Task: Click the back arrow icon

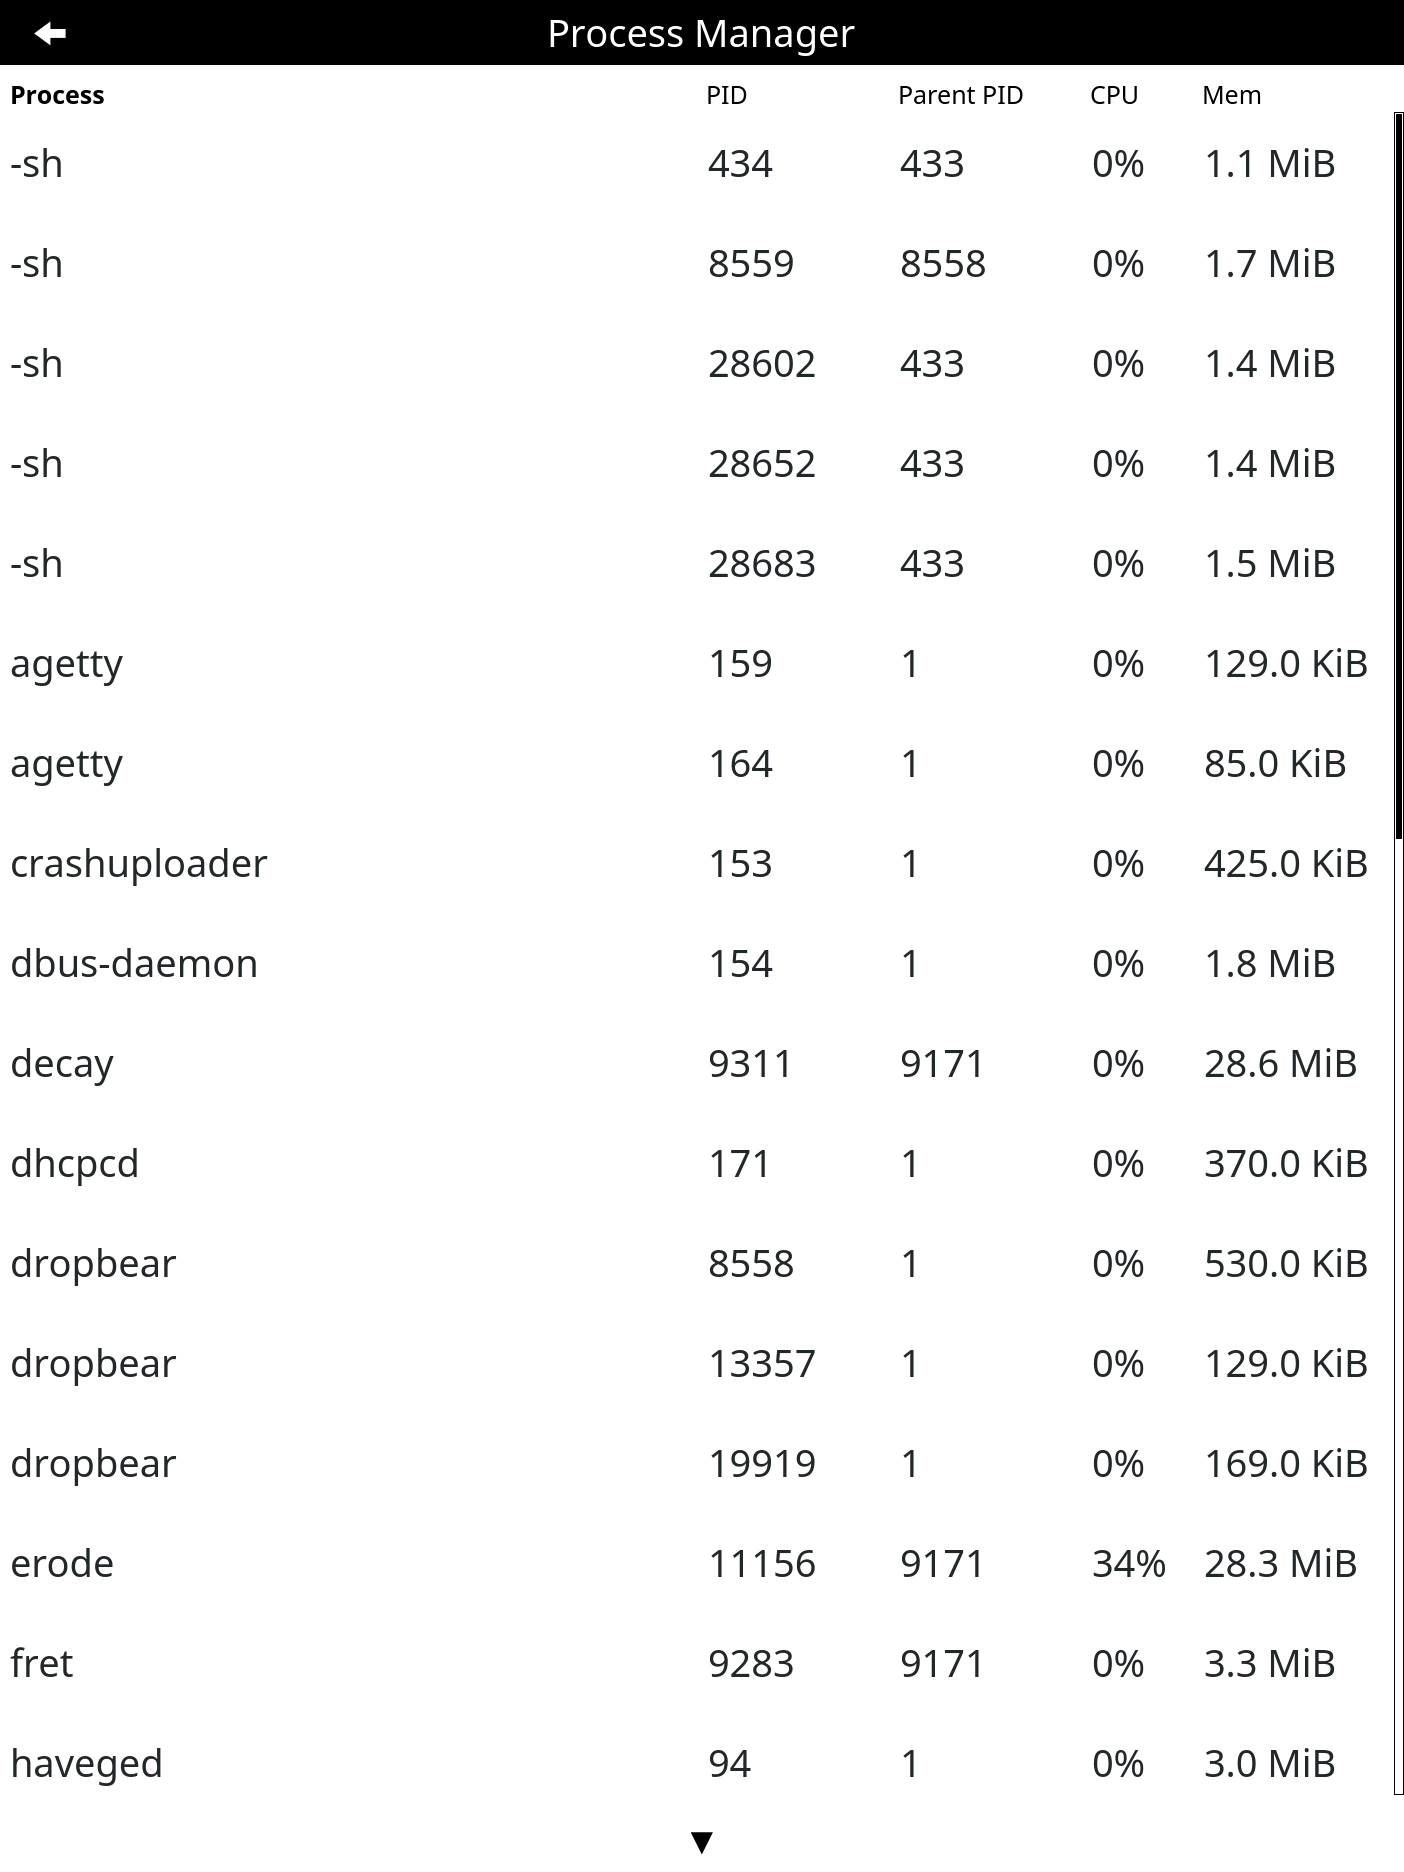Action: point(50,34)
